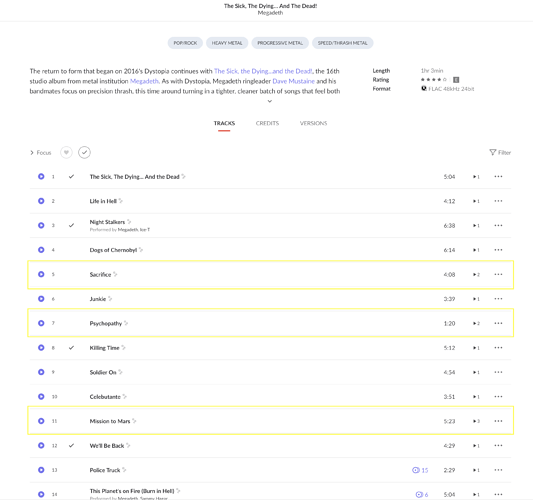Image resolution: width=533 pixels, height=500 pixels.
Task: Open the Filter tracks control
Action: [x=500, y=152]
